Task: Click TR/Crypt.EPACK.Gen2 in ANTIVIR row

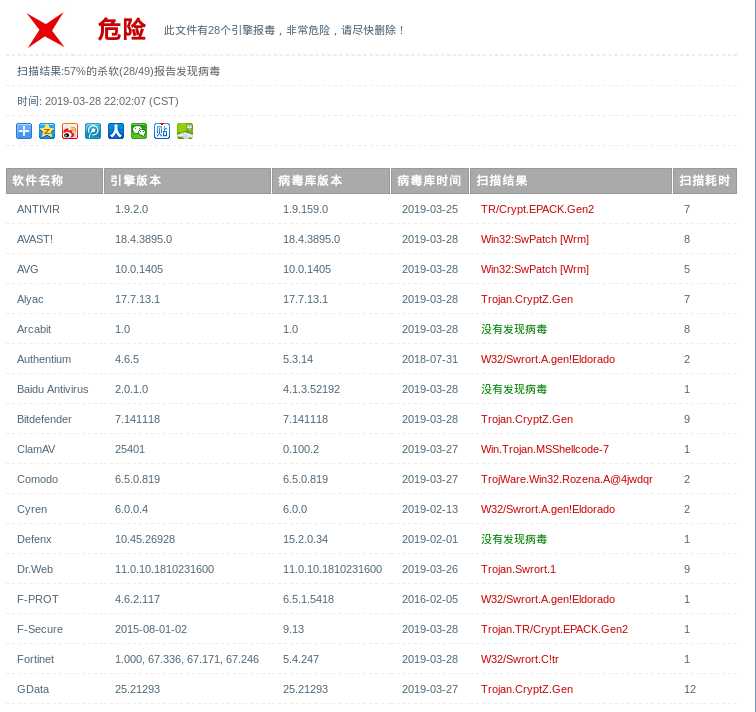Action: pyautogui.click(x=537, y=209)
